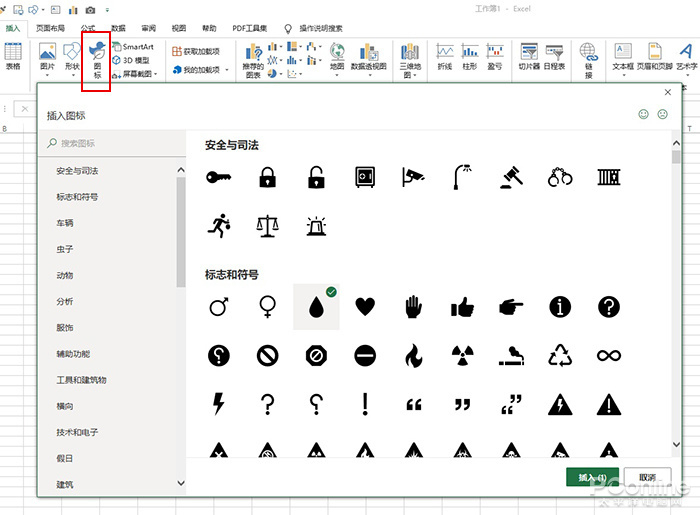The height and width of the screenshot is (515, 700).
Task: Select the handcuffs icon
Action: pyautogui.click(x=560, y=178)
